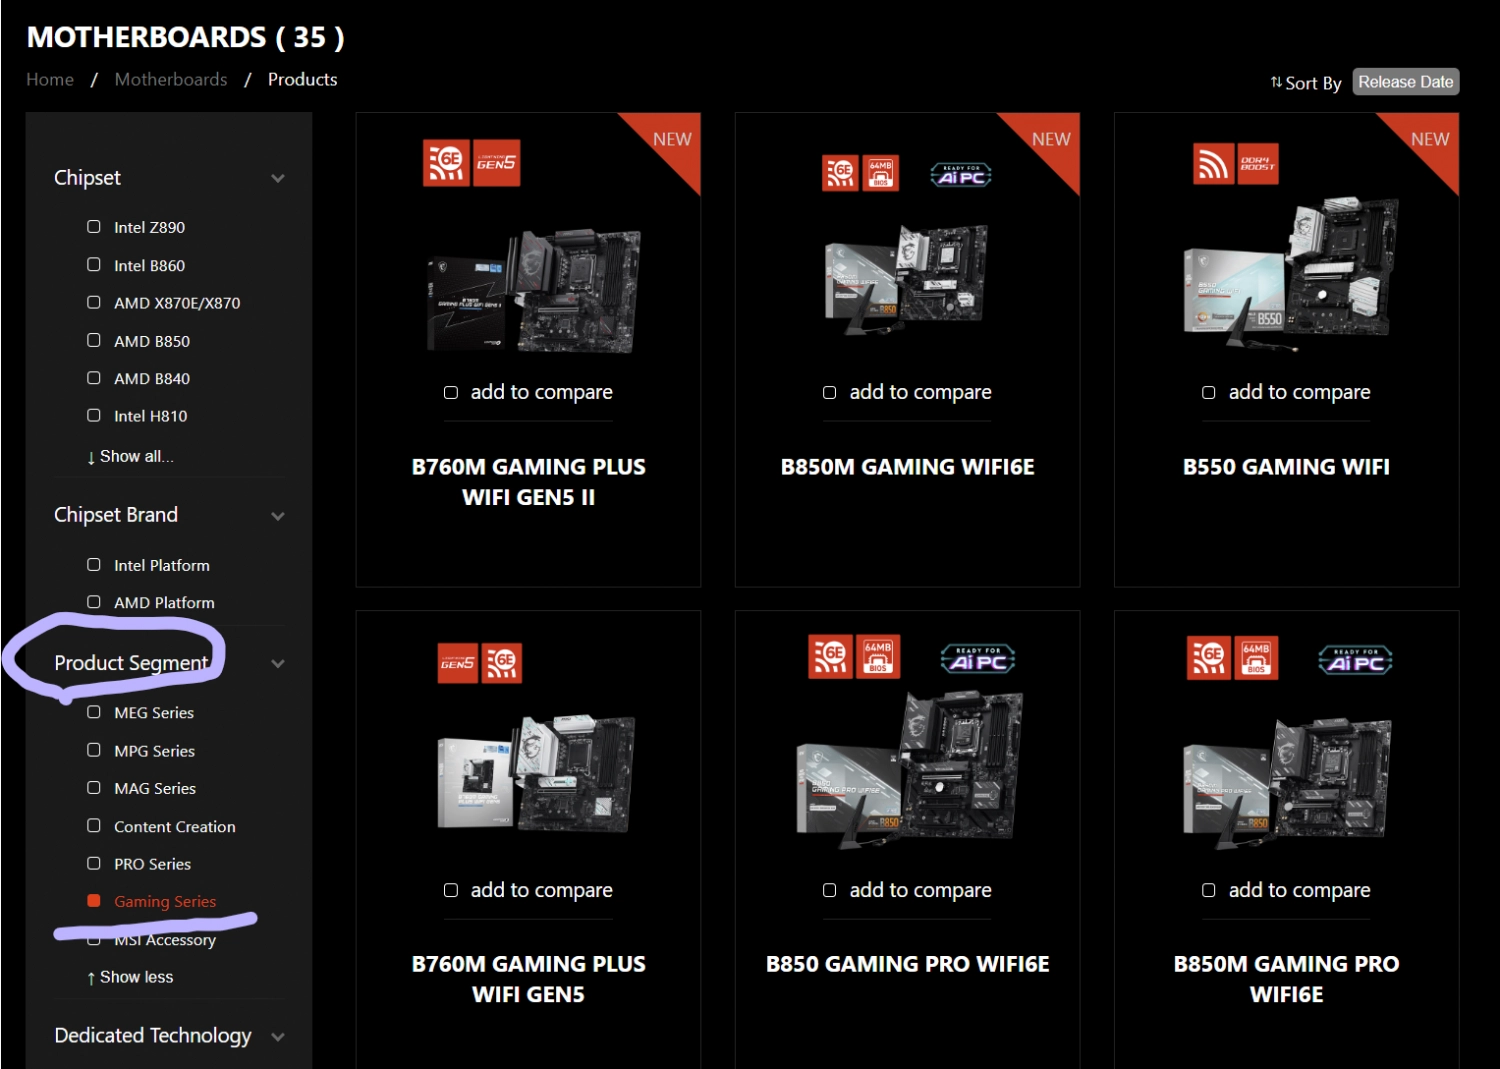Check the Intel Z890 chipset filter
Image resolution: width=1500 pixels, height=1069 pixels.
[94, 227]
